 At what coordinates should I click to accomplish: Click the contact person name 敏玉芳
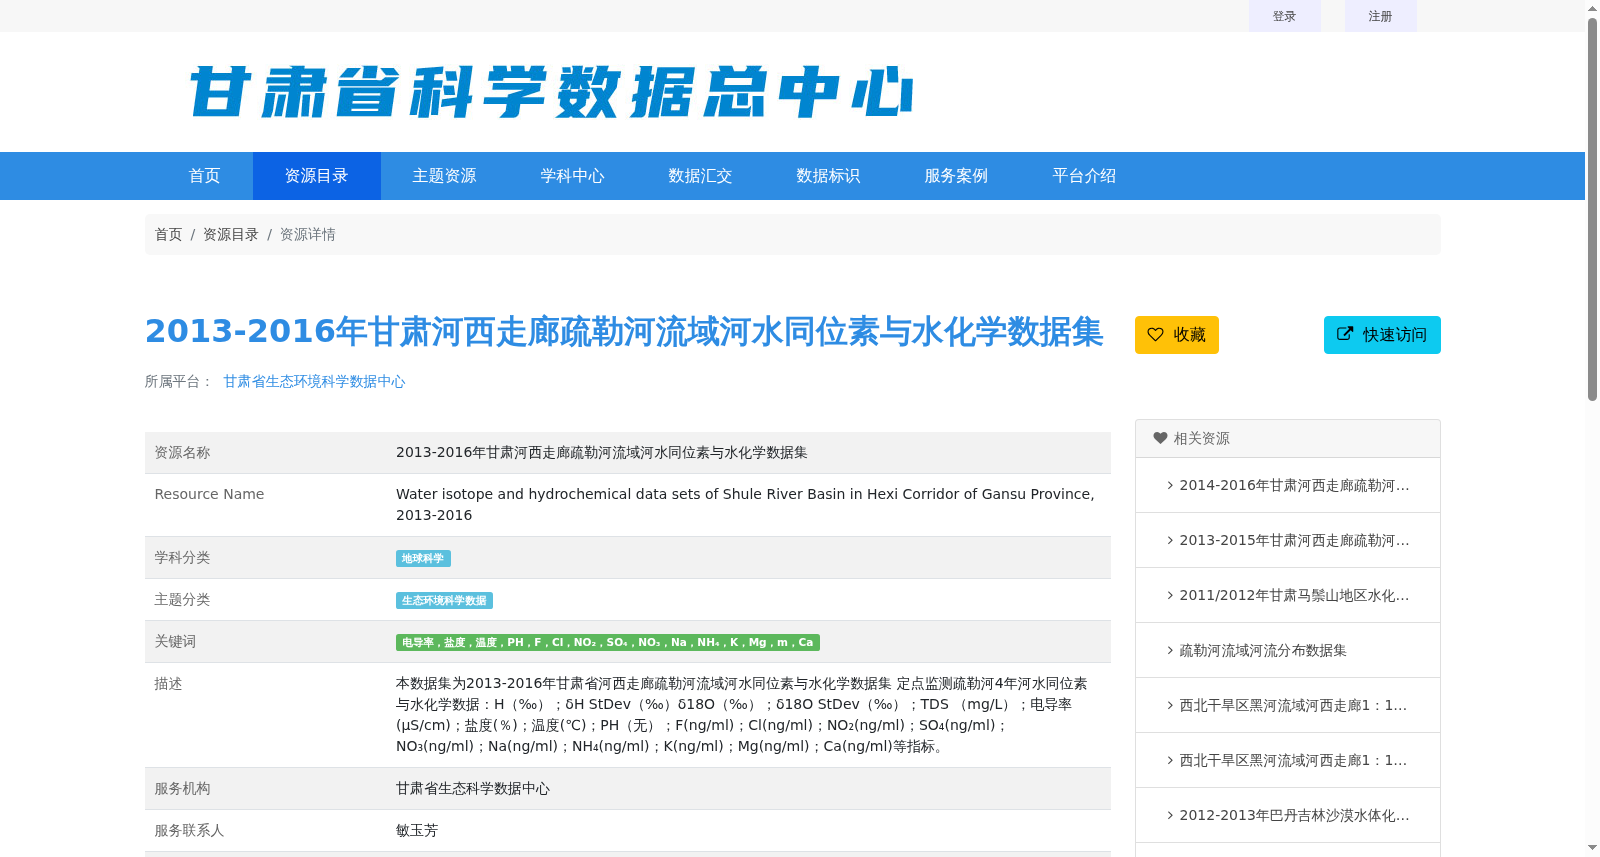click(x=417, y=830)
